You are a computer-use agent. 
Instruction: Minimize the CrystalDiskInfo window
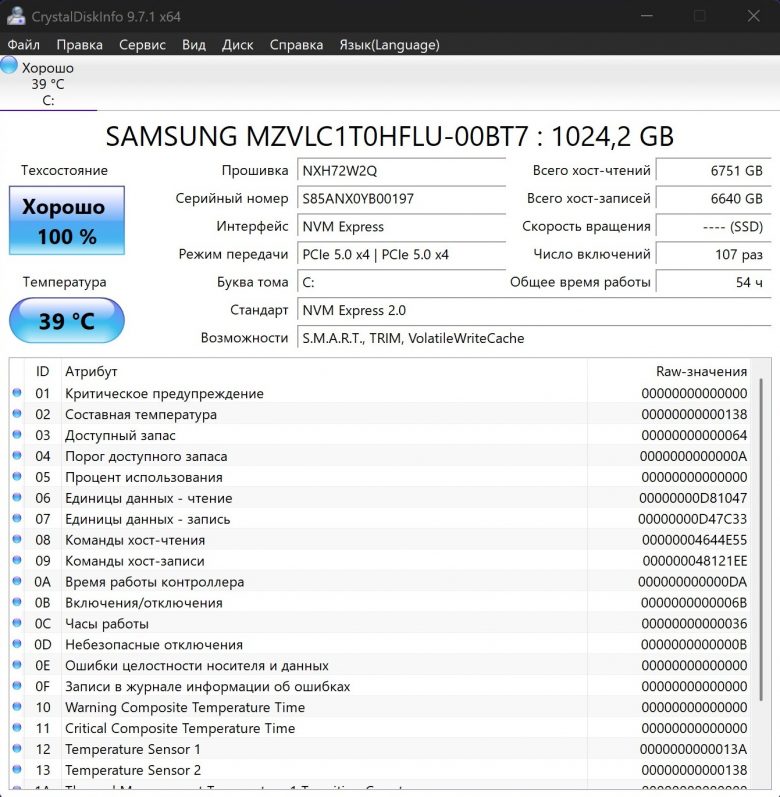646,16
